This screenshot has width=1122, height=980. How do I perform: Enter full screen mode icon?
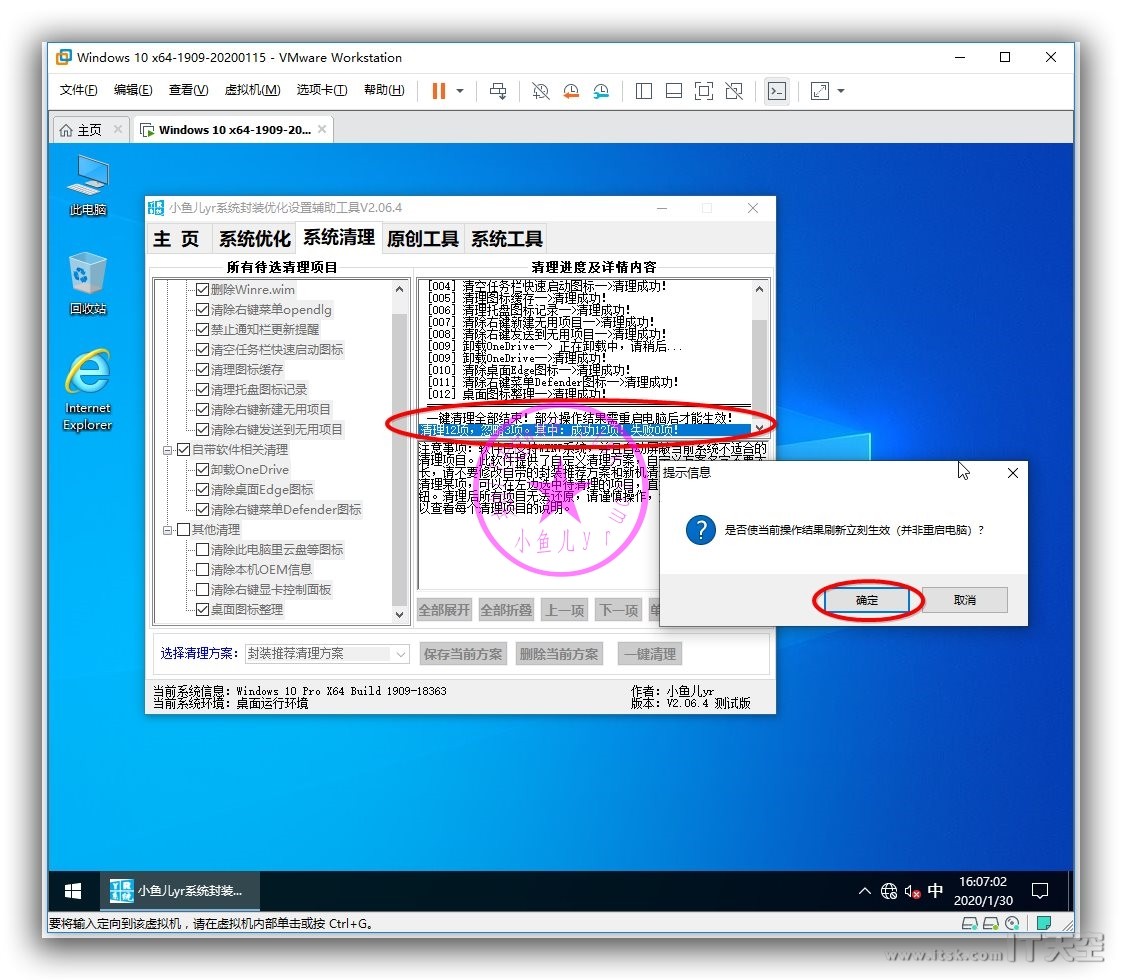pyautogui.click(x=704, y=91)
